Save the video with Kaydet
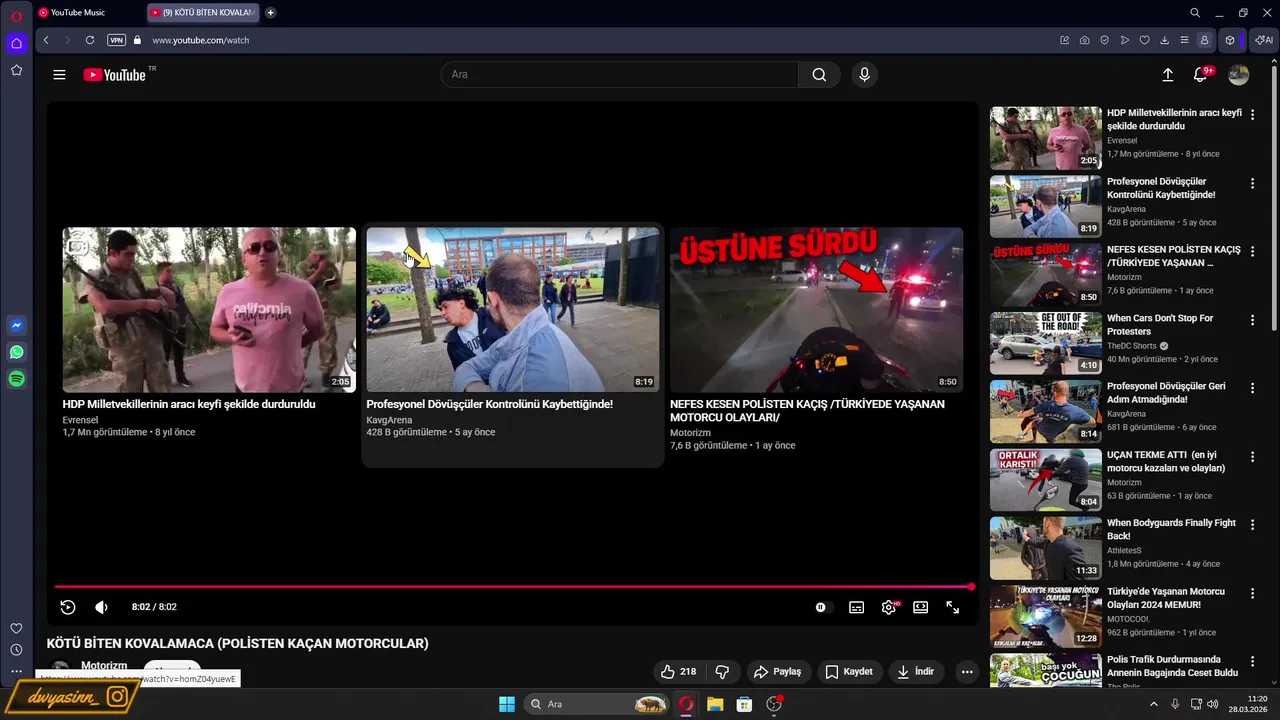 point(849,672)
